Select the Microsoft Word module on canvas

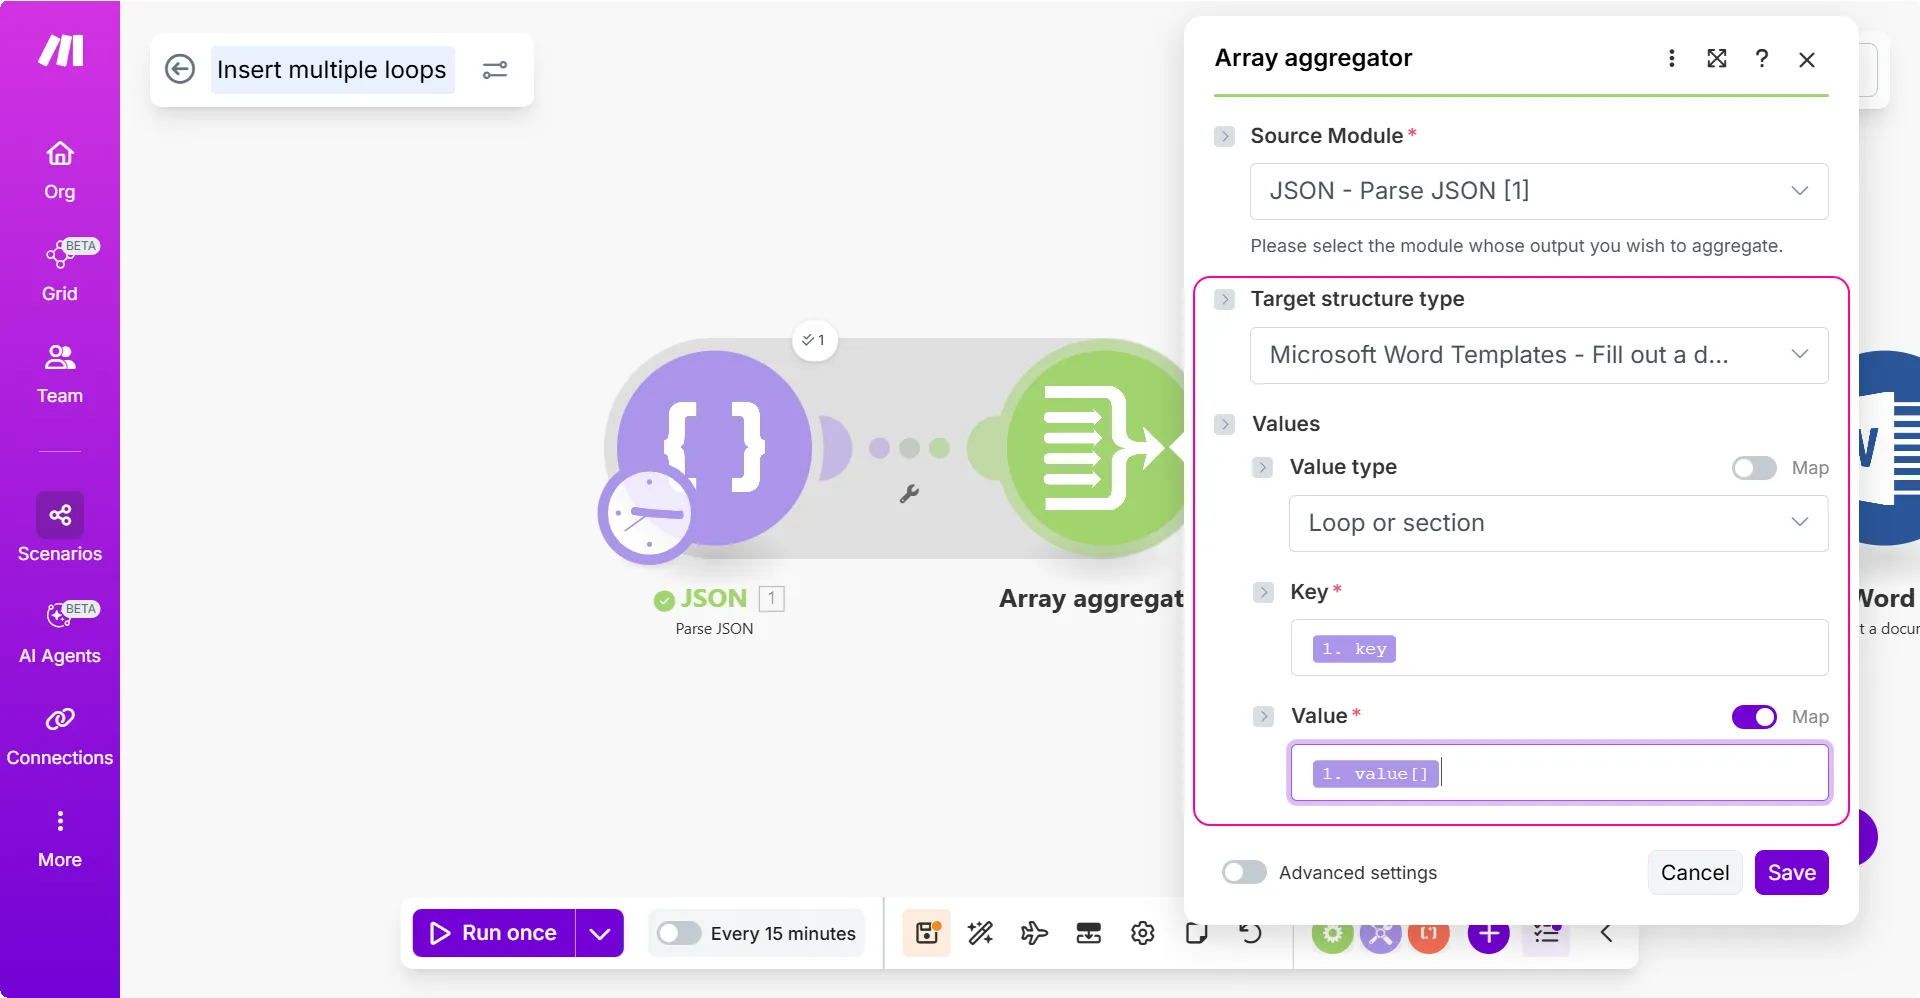click(1888, 448)
